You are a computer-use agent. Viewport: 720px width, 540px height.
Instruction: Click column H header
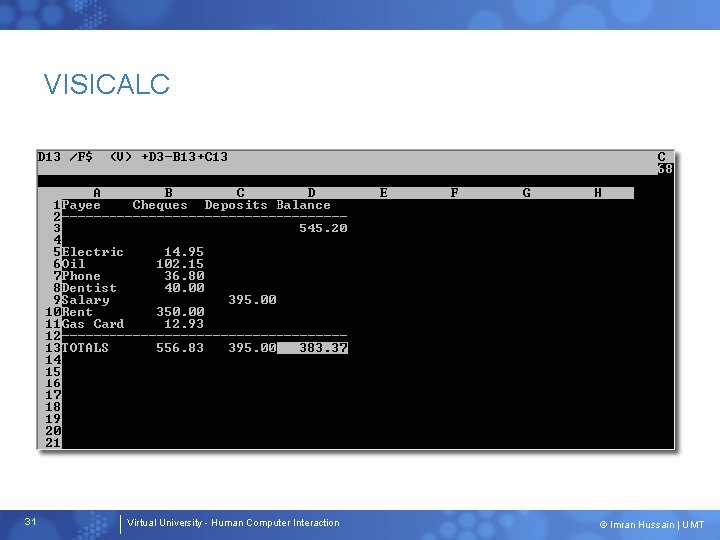click(x=598, y=193)
